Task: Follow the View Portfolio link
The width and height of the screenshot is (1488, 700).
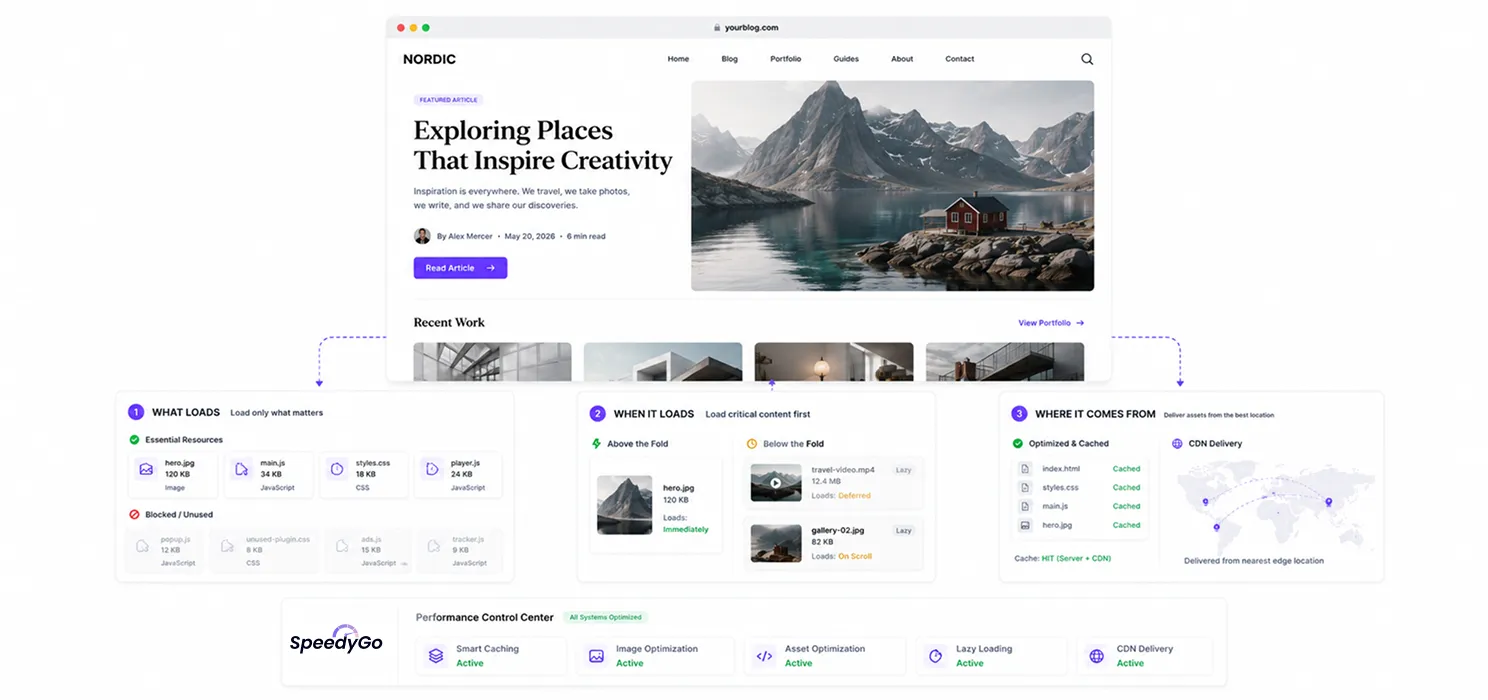Action: [x=1051, y=323]
